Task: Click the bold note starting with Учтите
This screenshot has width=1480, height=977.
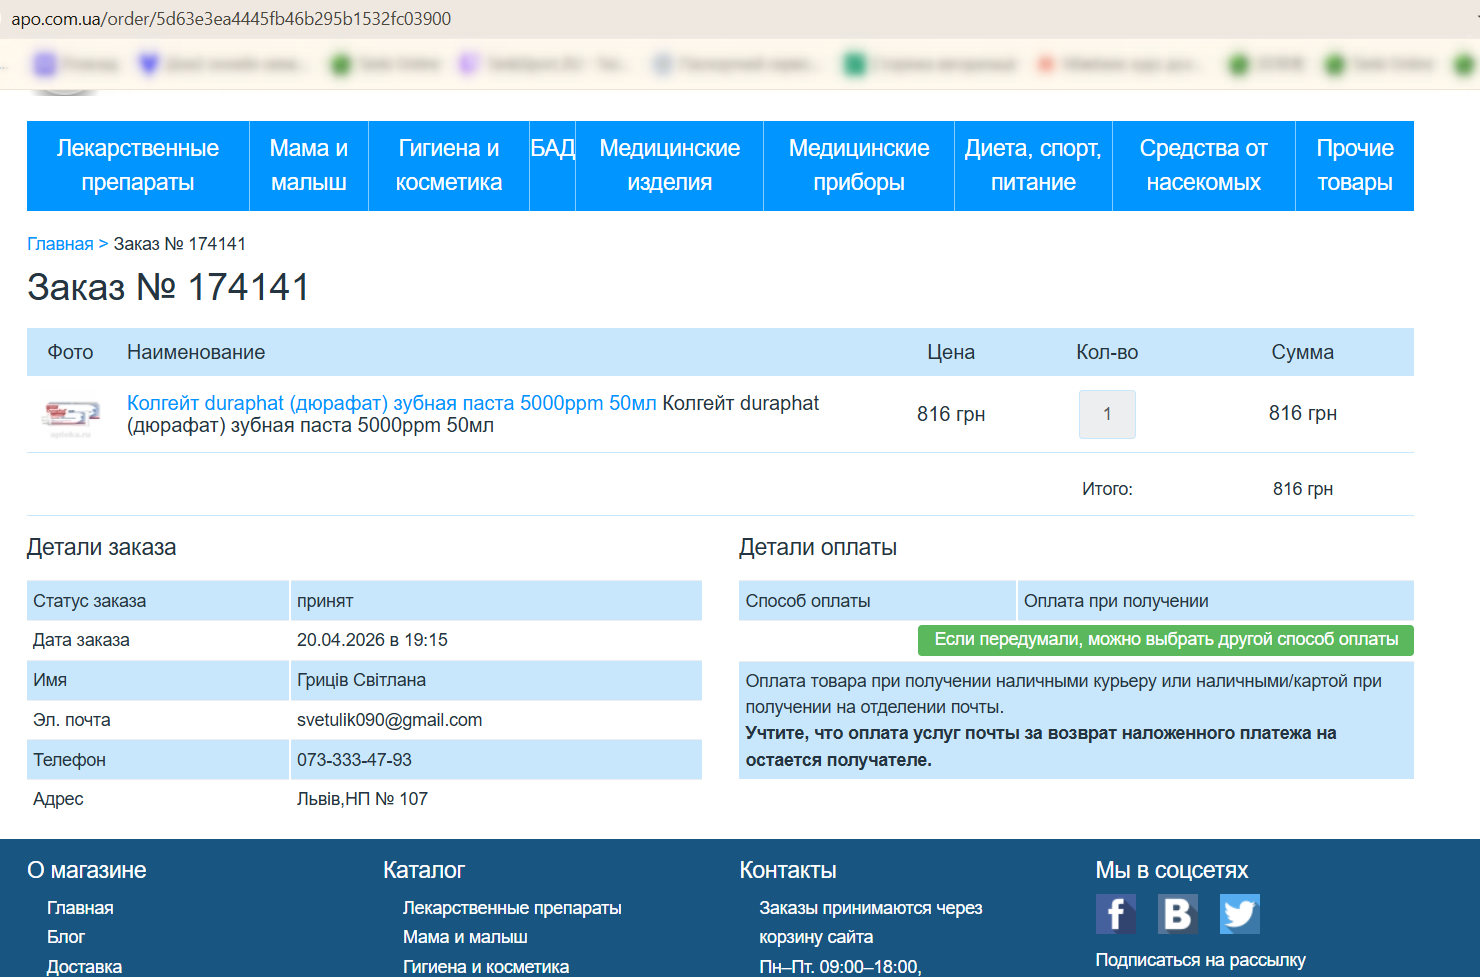Action: pos(1041,746)
